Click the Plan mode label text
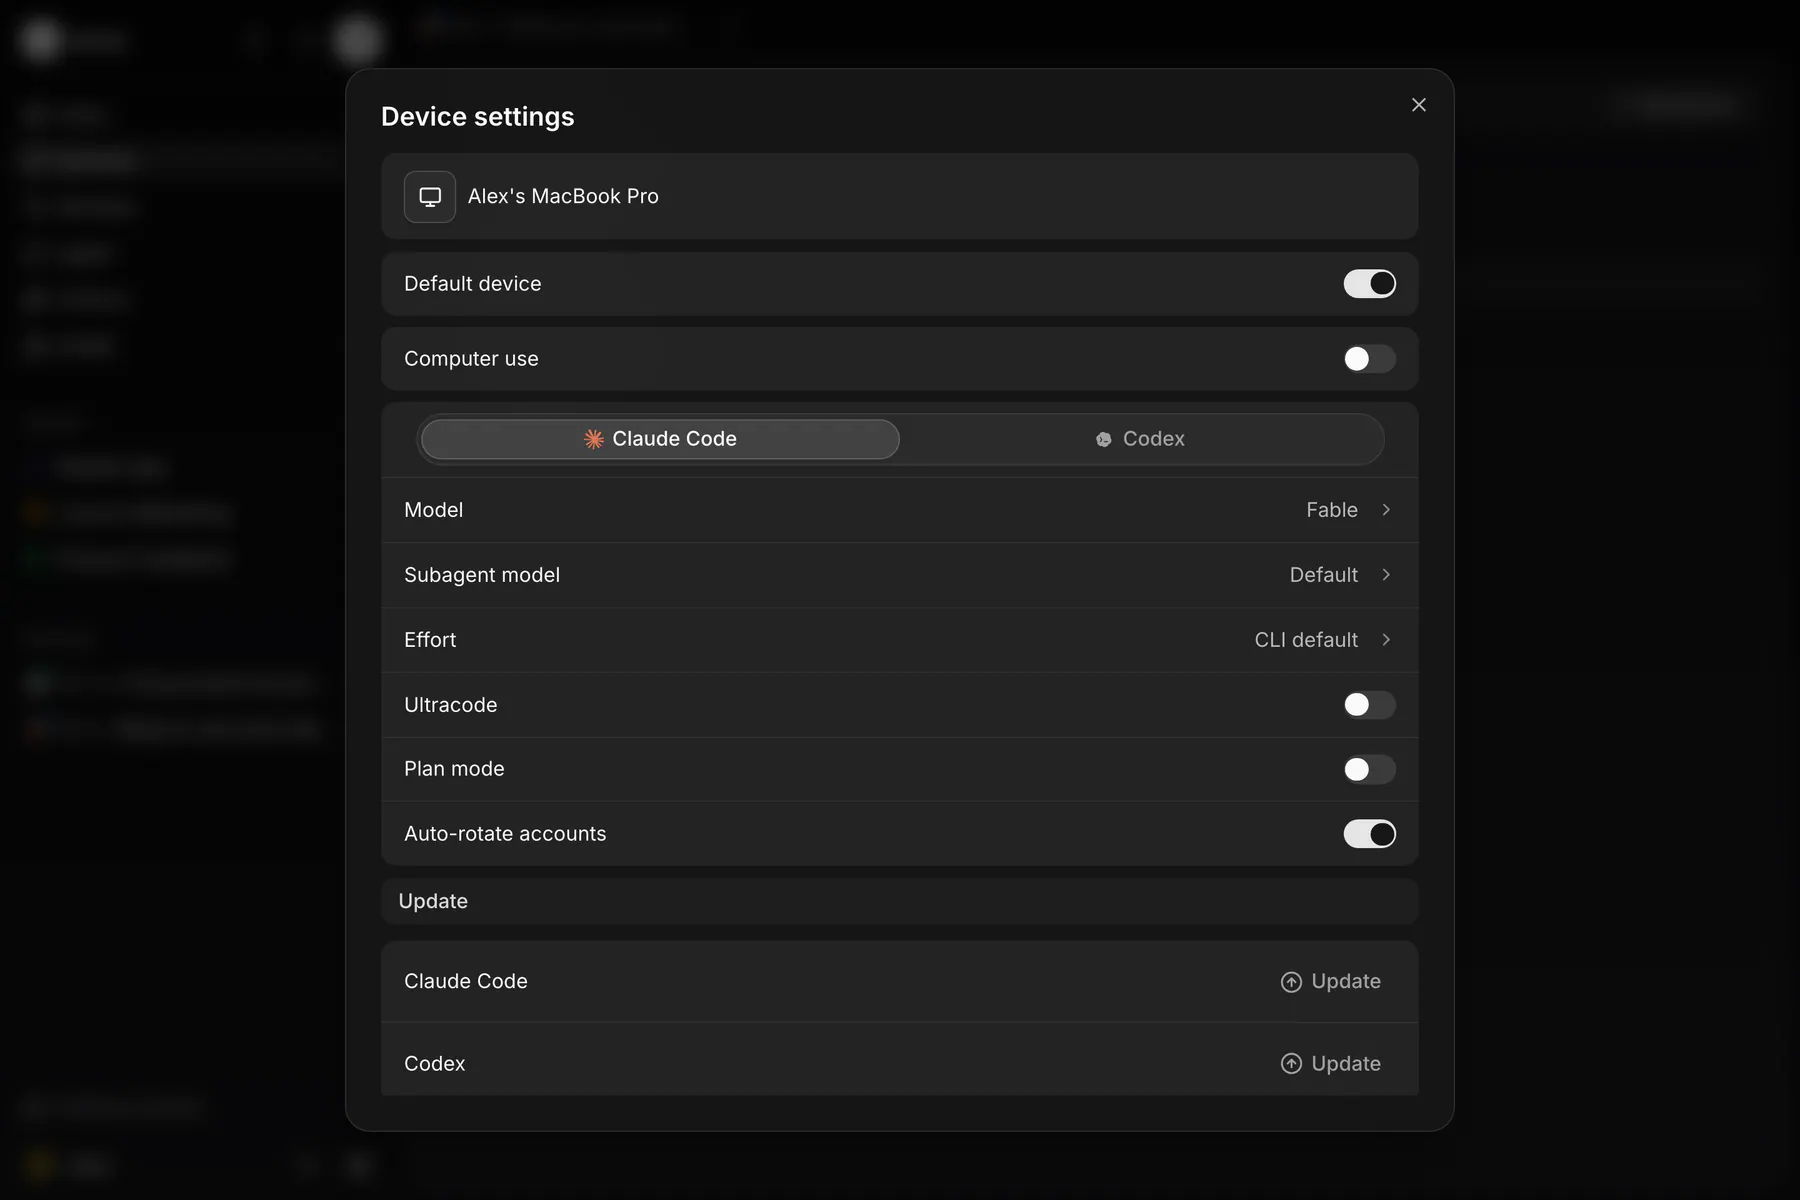This screenshot has width=1800, height=1200. pyautogui.click(x=454, y=769)
